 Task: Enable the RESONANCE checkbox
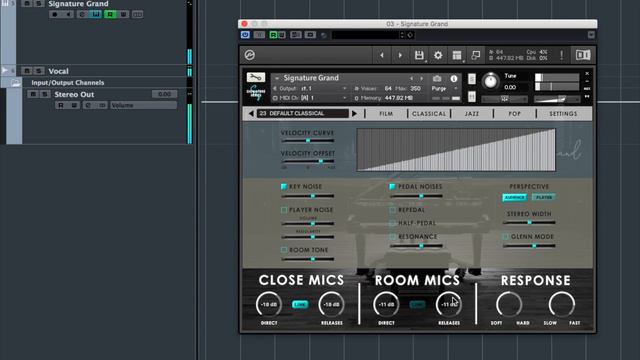[x=392, y=237]
